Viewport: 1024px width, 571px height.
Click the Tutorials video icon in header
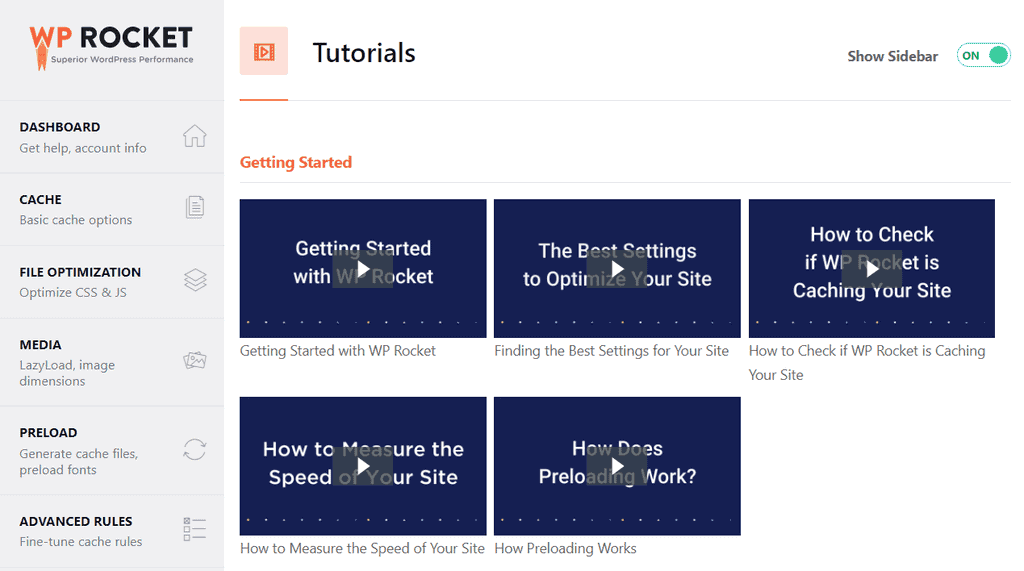pos(264,51)
